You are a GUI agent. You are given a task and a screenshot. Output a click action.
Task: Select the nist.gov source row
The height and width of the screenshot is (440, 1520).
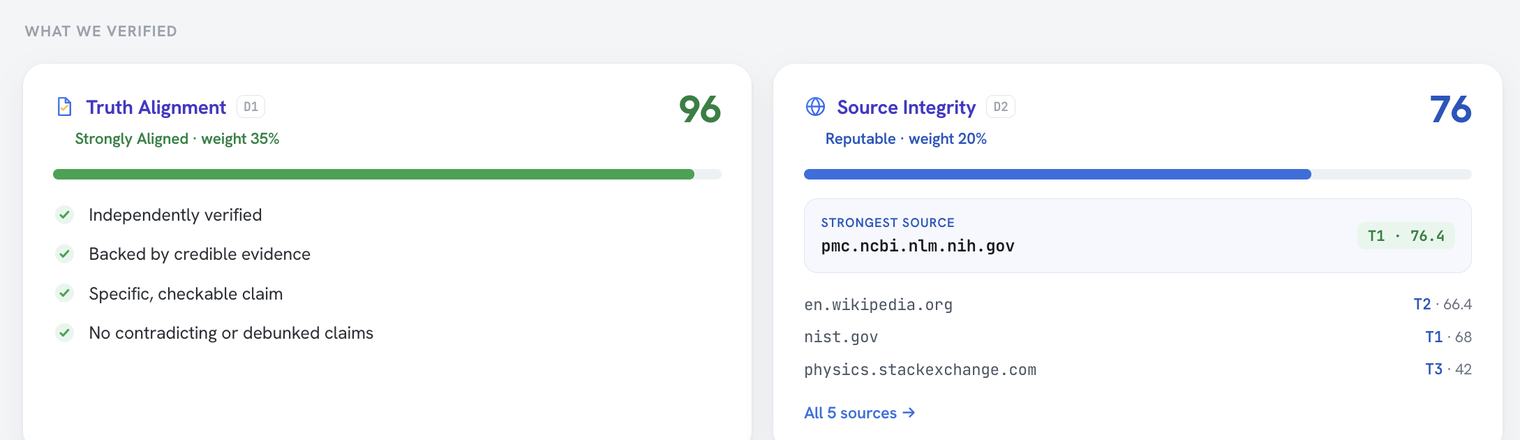[x=1138, y=337]
